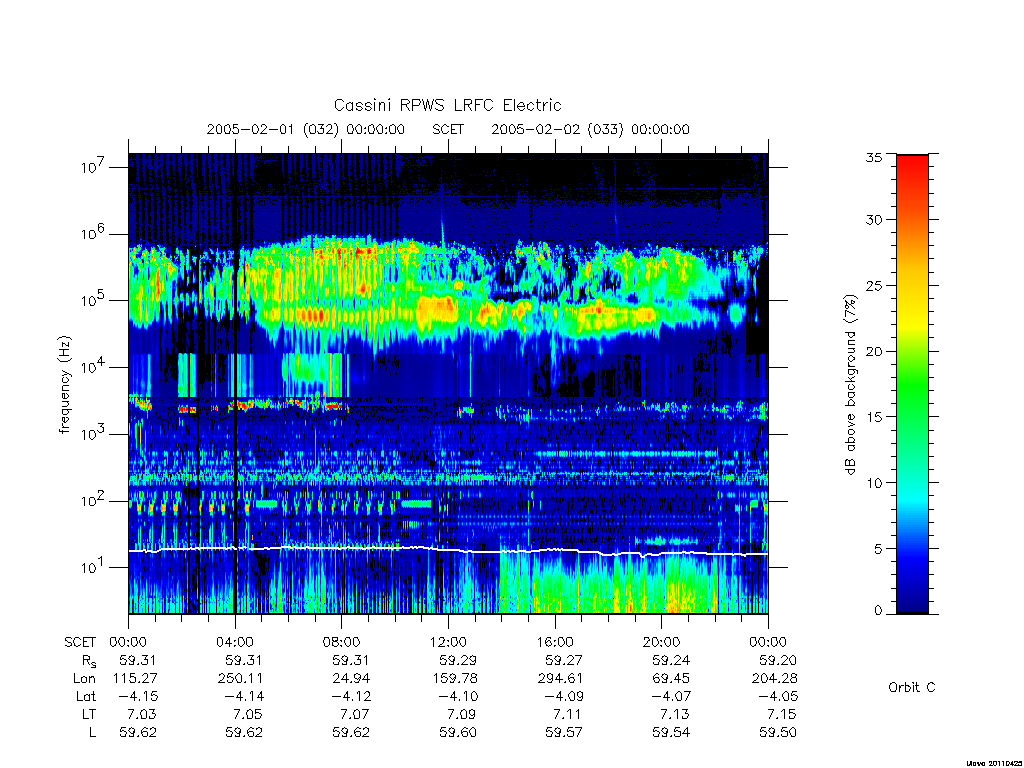Click the 10^1 frequency tick label
Viewport: 1024px width, 768px height.
tap(93, 567)
